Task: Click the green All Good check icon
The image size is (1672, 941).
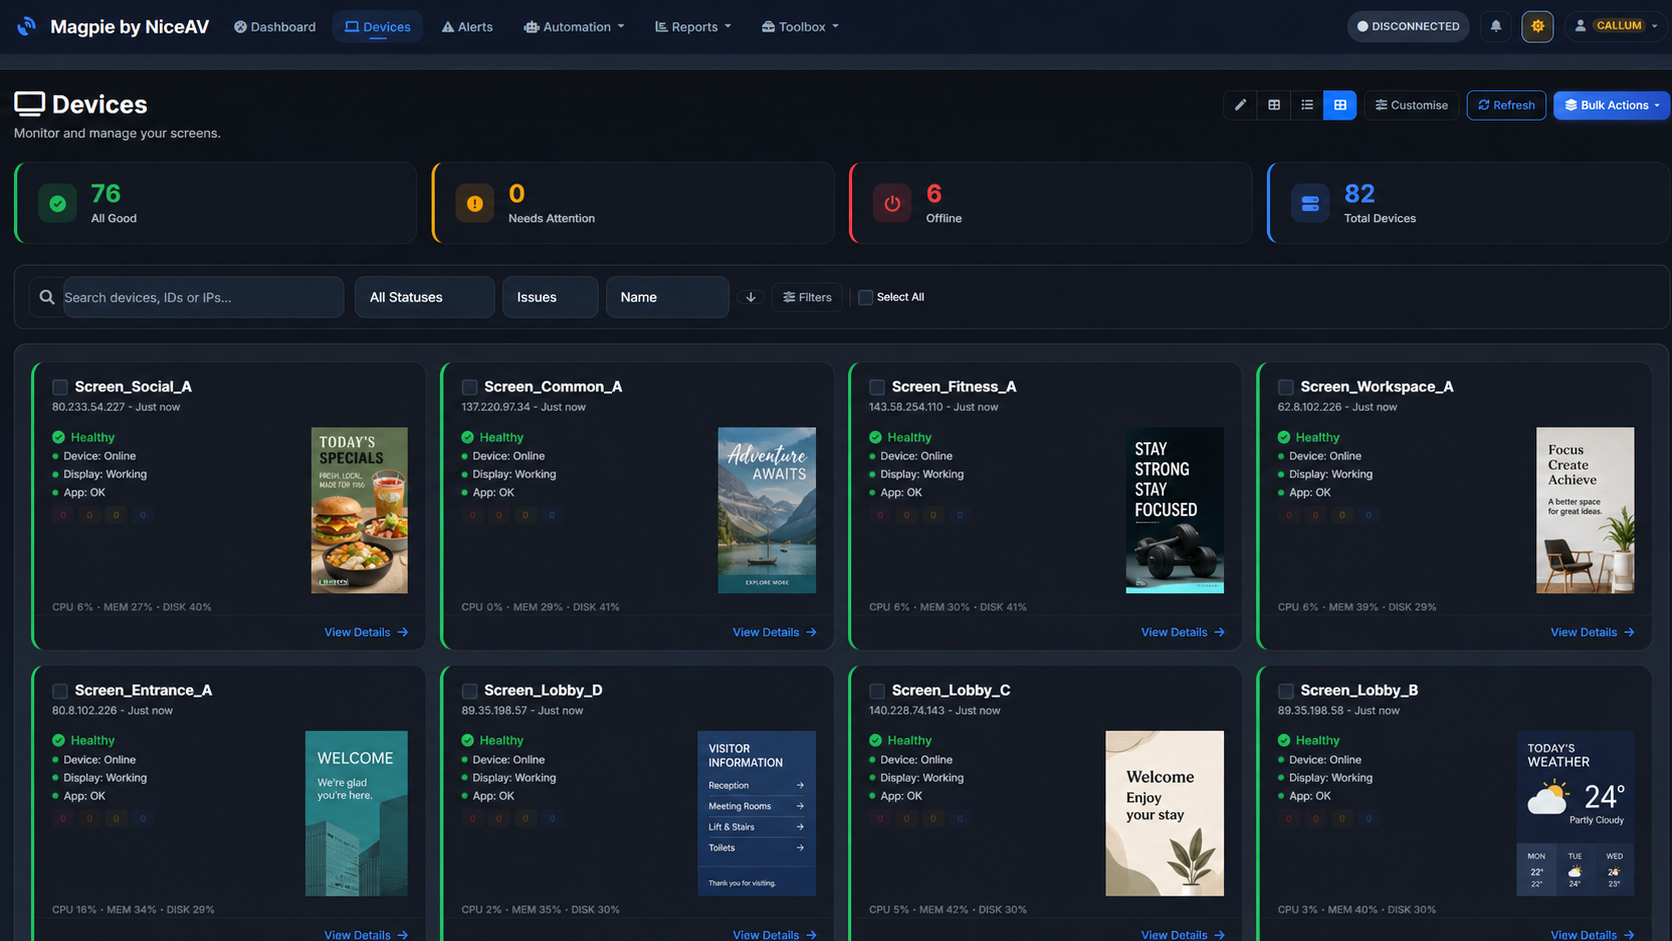Action: 58,204
